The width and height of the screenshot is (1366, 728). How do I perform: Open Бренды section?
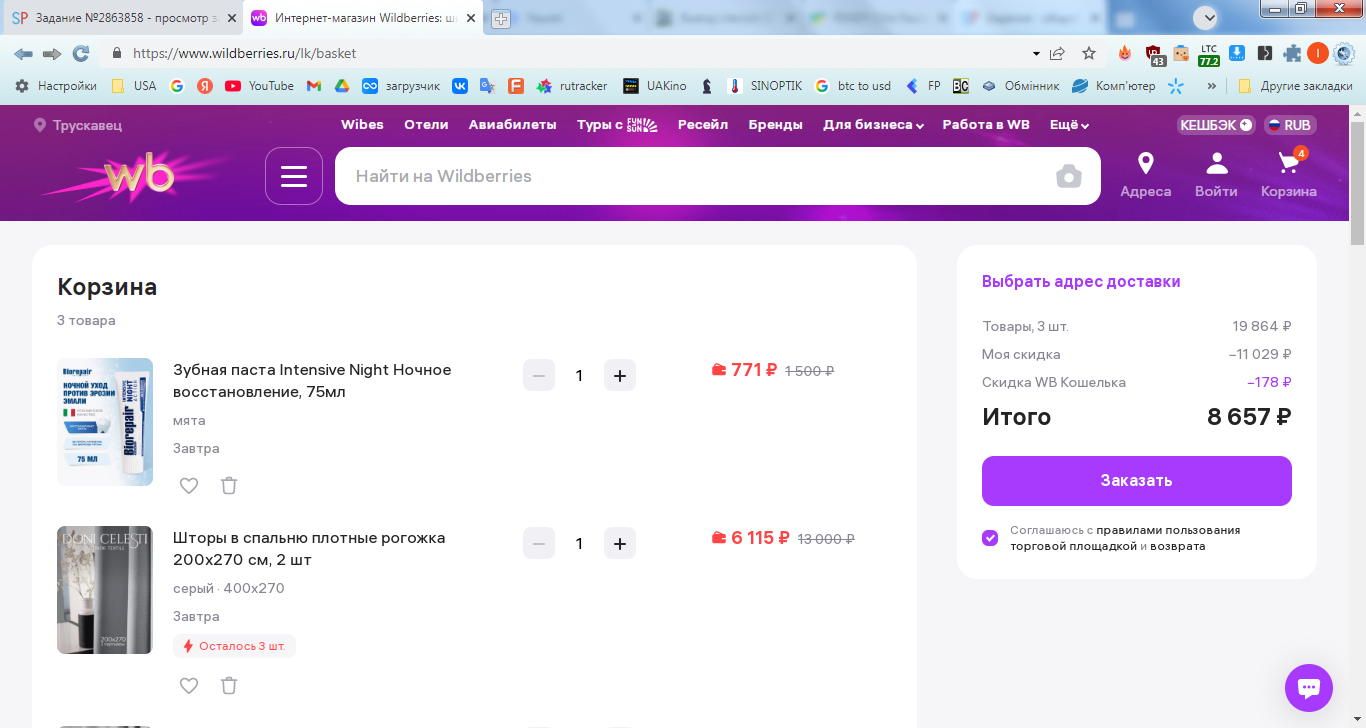[776, 125]
